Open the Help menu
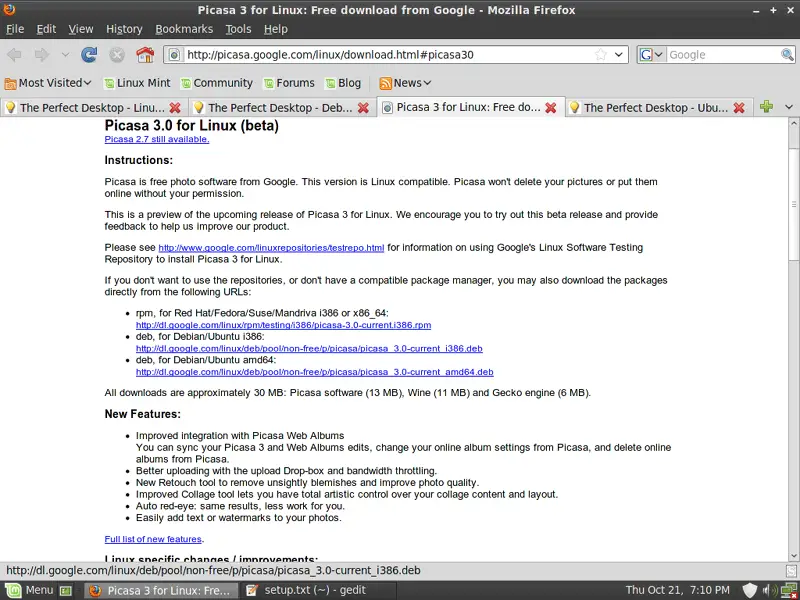800x600 pixels. pos(276,29)
